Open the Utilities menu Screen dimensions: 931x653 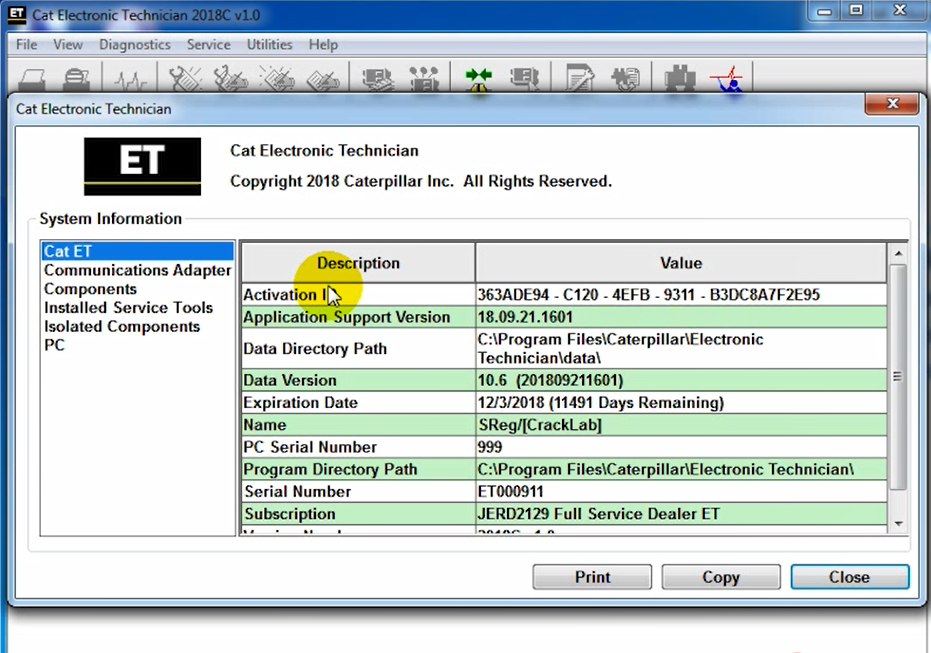click(x=269, y=45)
